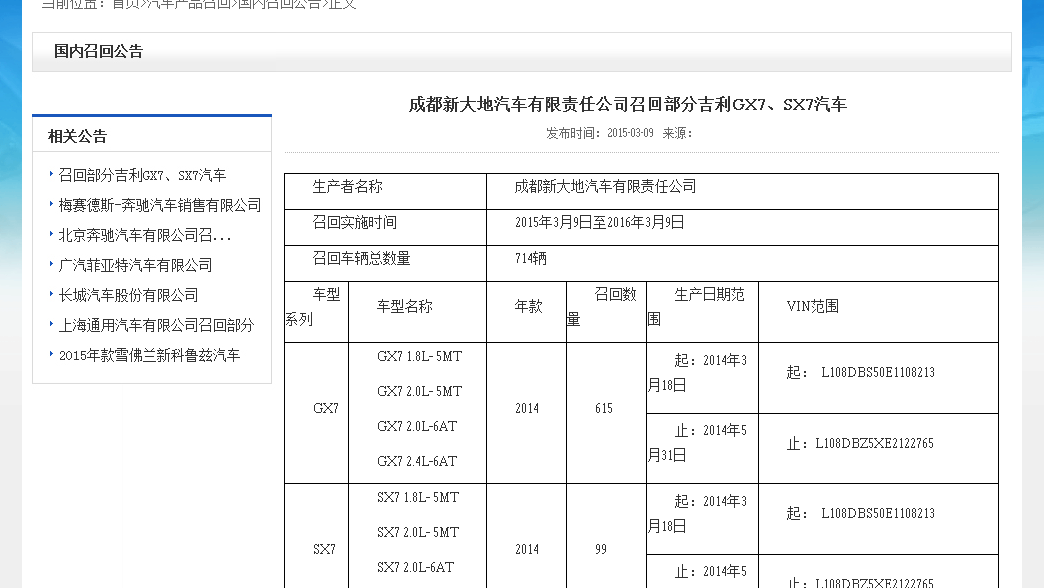Click the text SX7 2.0L-6AT
Viewport: 1044px width, 588px height.
click(x=415, y=568)
